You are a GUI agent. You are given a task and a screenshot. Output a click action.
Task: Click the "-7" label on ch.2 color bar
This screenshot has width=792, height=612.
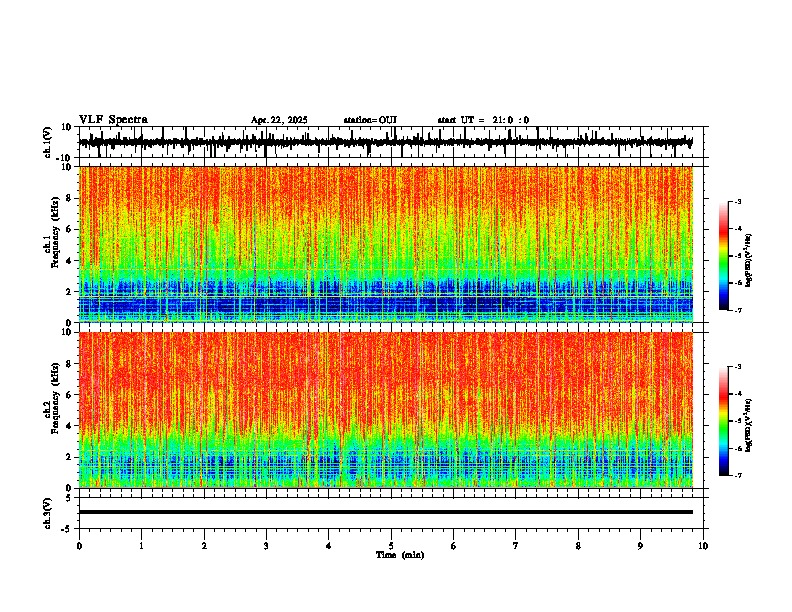point(737,475)
